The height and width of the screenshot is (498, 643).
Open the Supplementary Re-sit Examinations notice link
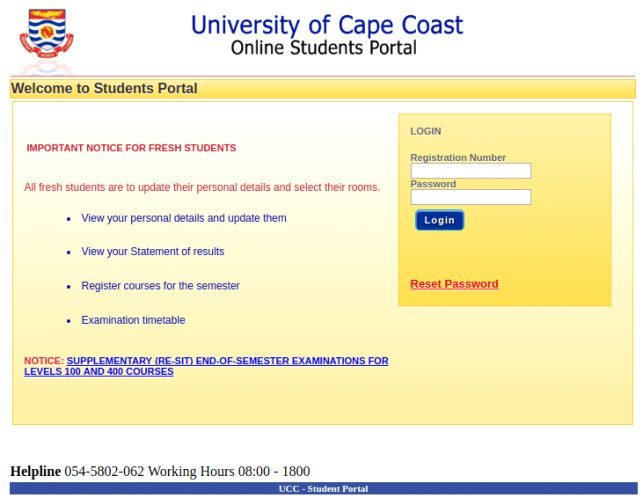click(x=206, y=366)
